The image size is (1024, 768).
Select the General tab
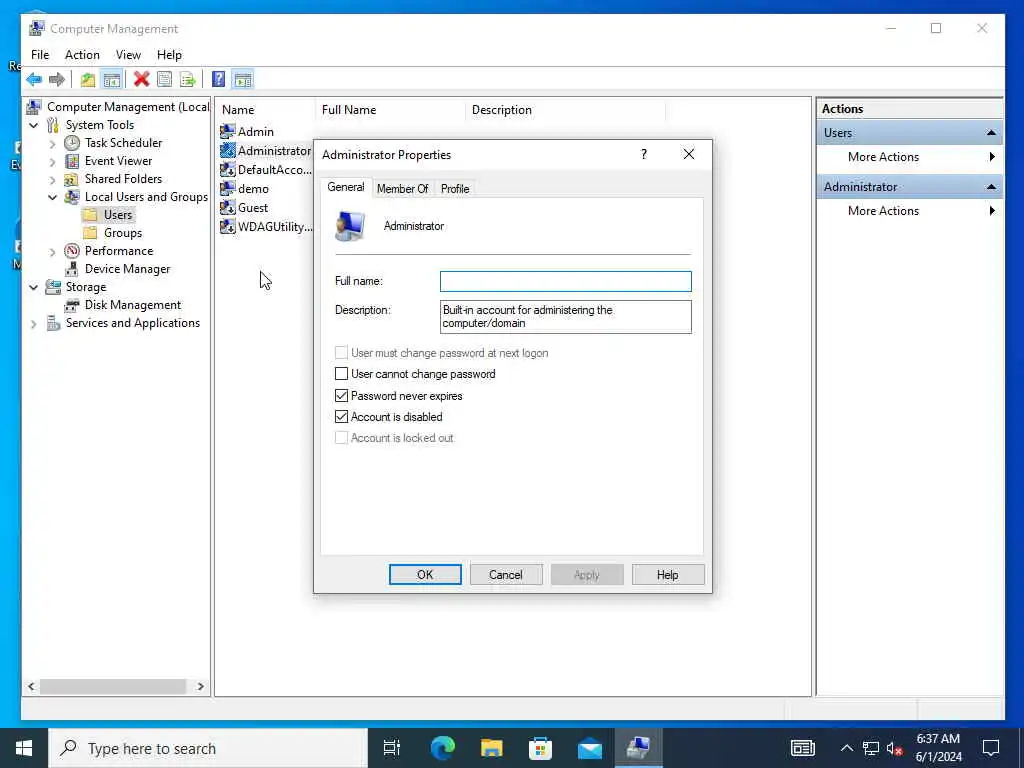tap(346, 187)
